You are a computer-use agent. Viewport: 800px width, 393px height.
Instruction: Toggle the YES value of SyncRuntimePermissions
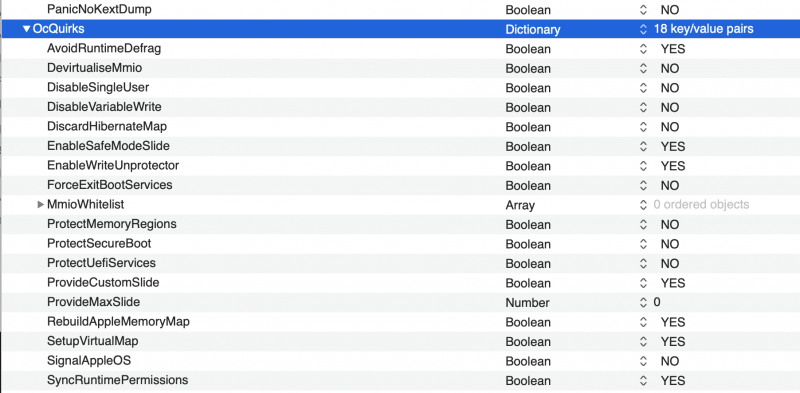click(x=672, y=381)
